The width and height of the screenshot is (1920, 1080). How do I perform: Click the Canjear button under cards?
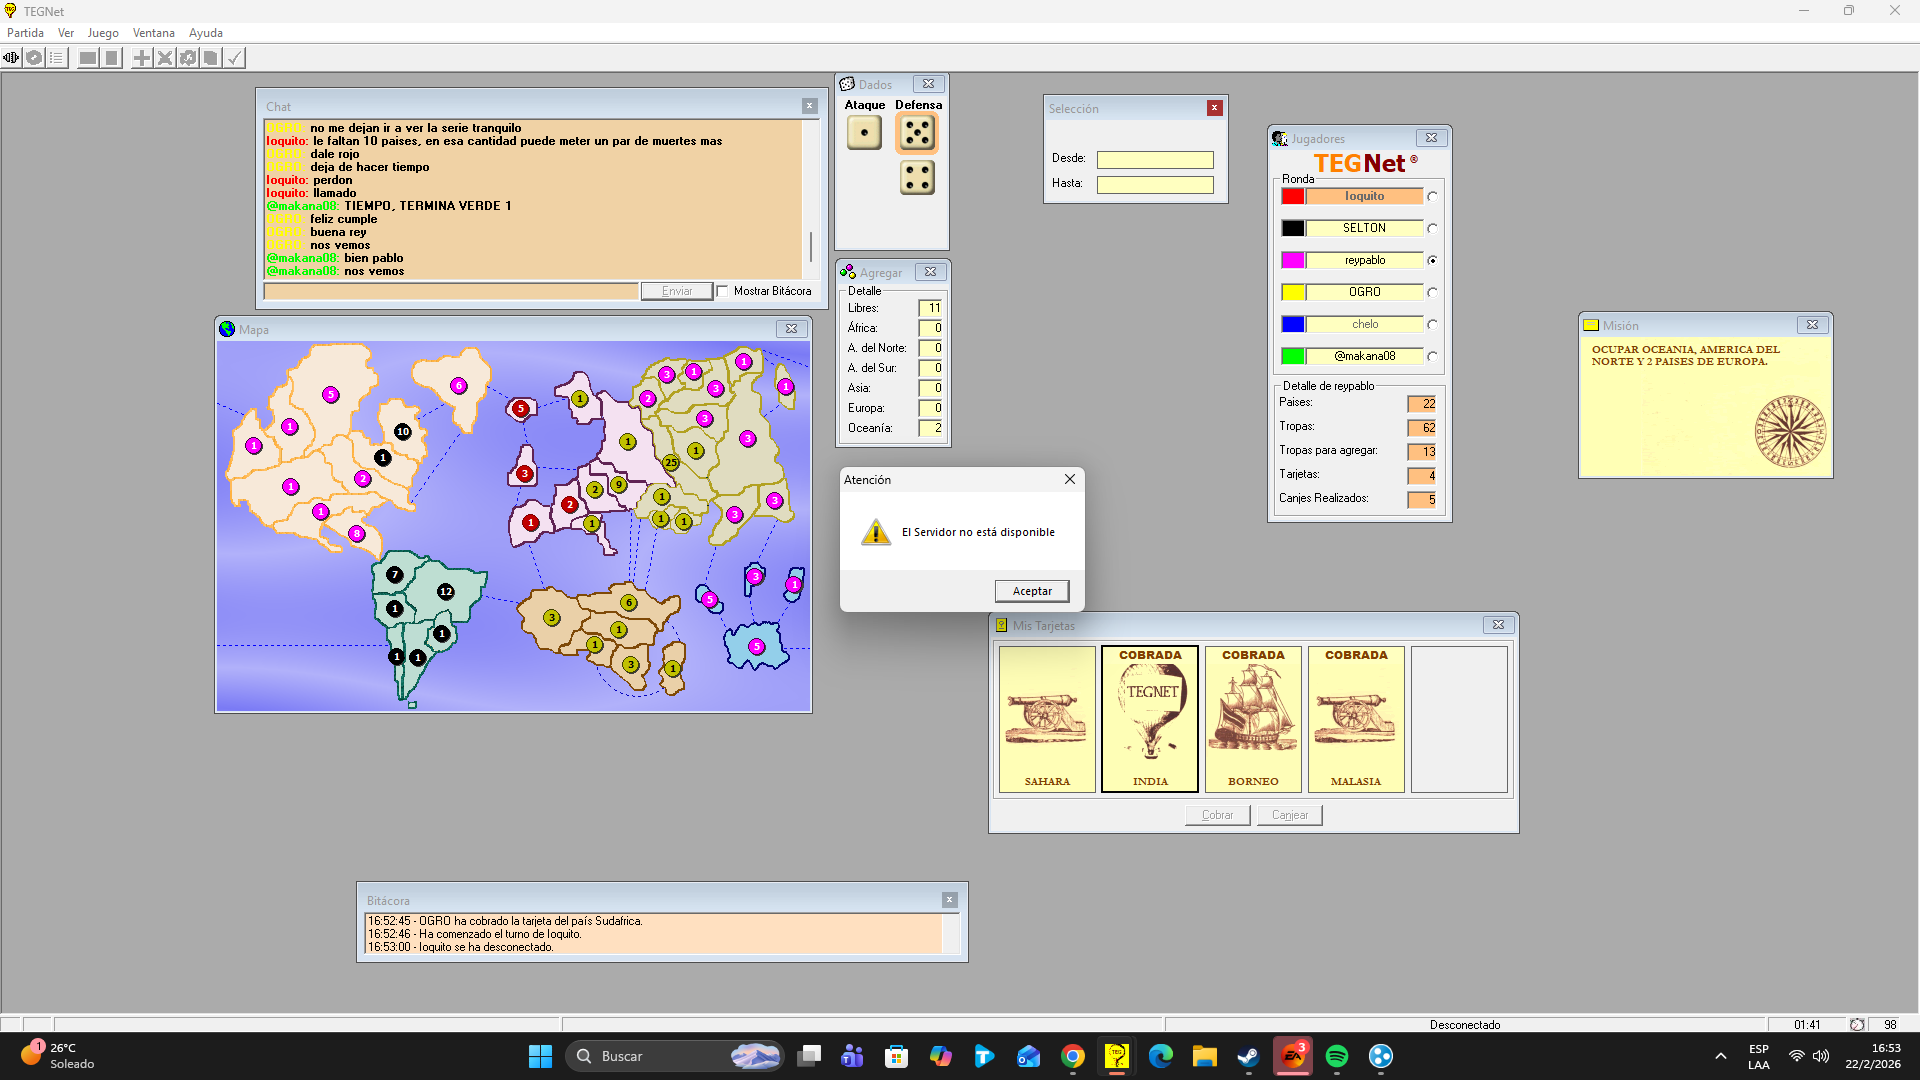point(1289,815)
